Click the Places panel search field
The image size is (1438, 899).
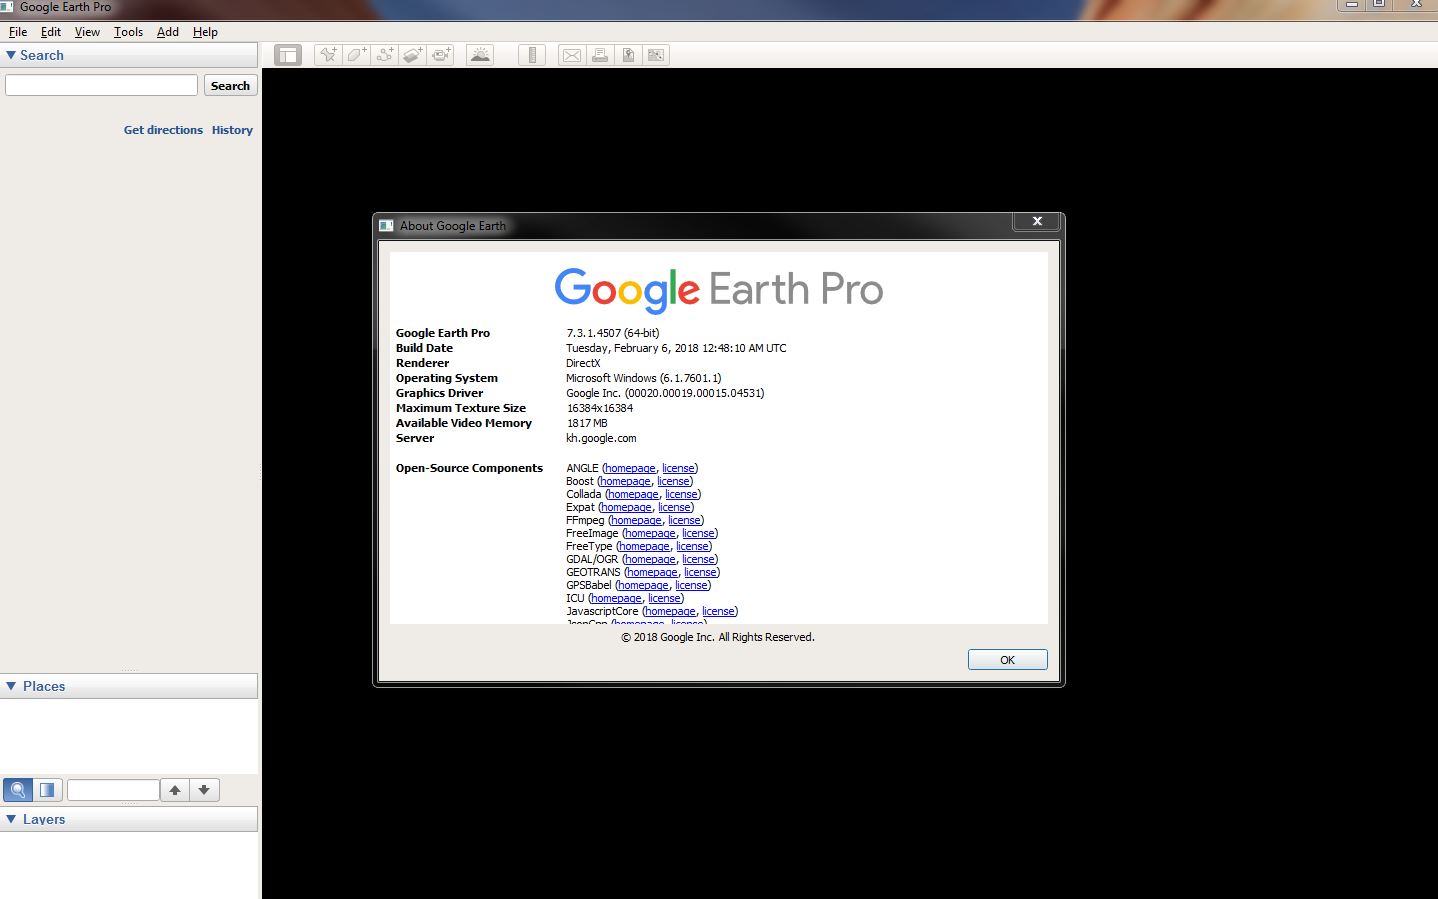tap(113, 790)
